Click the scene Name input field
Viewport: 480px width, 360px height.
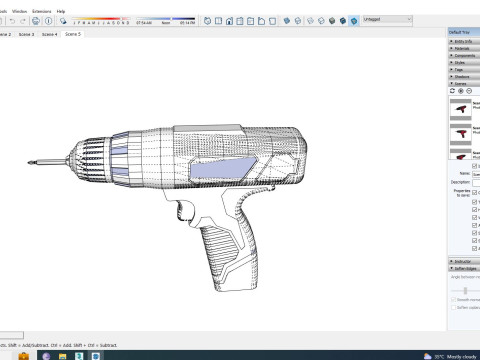click(x=476, y=174)
